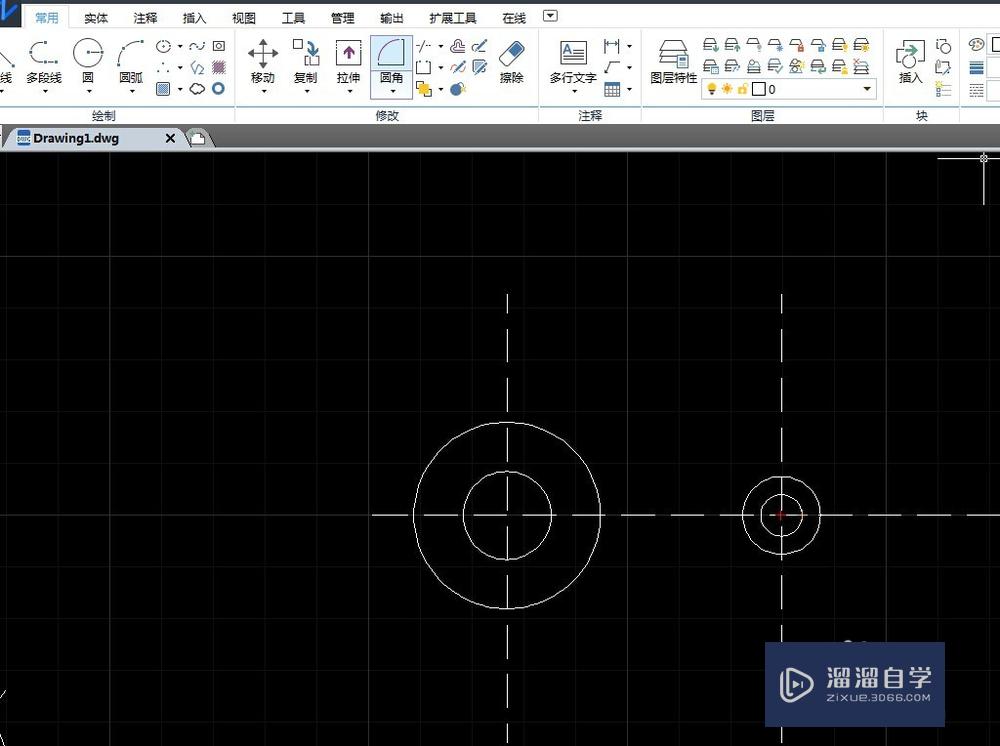This screenshot has width=1000, height=746.
Task: Click the spline curve tool icon
Action: (197, 46)
